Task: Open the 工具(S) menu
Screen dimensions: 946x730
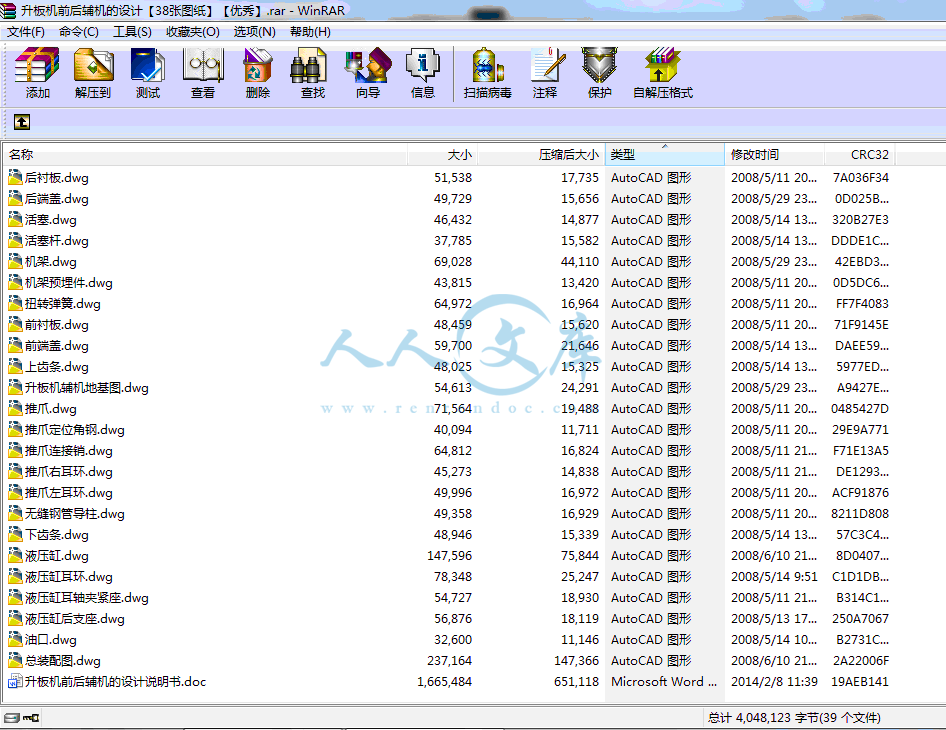Action: (x=132, y=31)
